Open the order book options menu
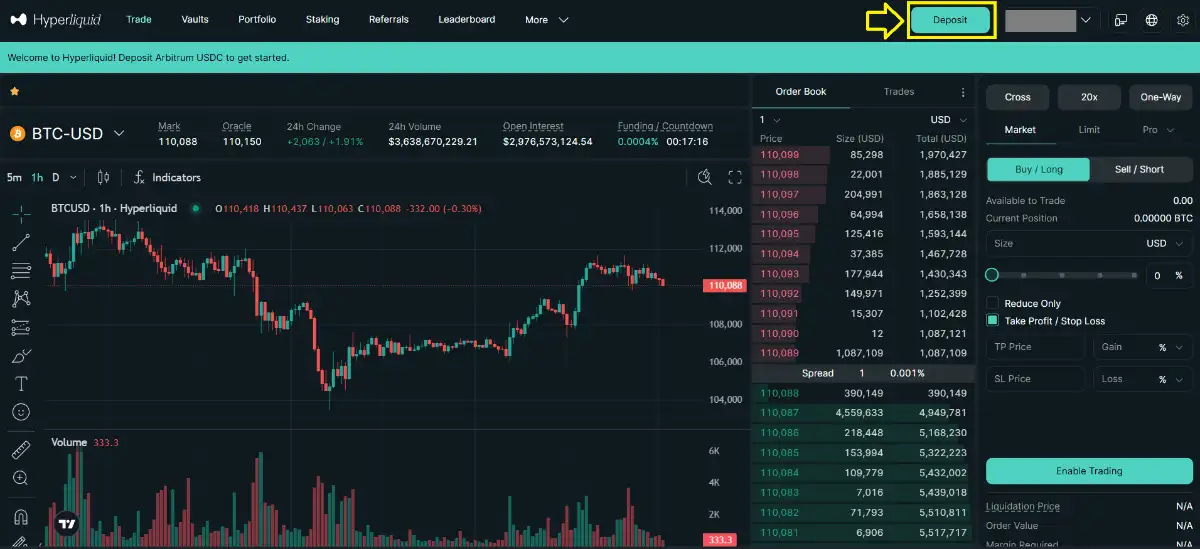This screenshot has width=1200, height=549. (963, 92)
